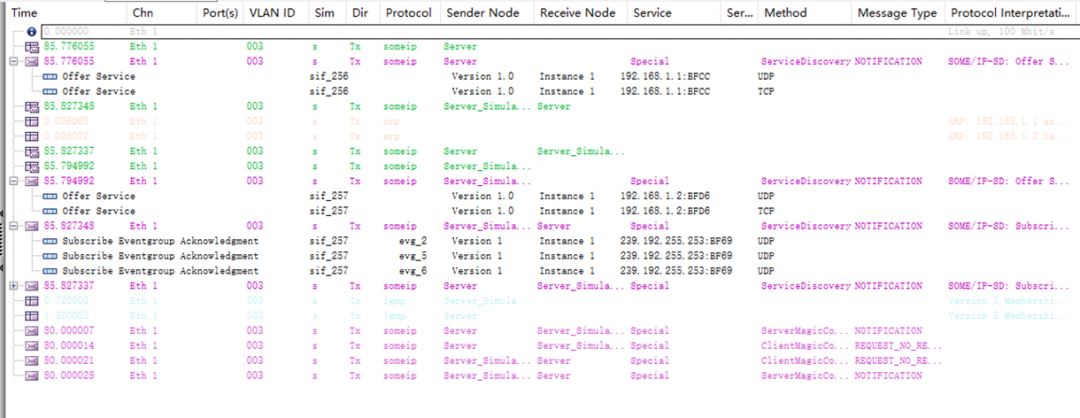Click the truncated Ser... column header

pyautogui.click(x=740, y=13)
